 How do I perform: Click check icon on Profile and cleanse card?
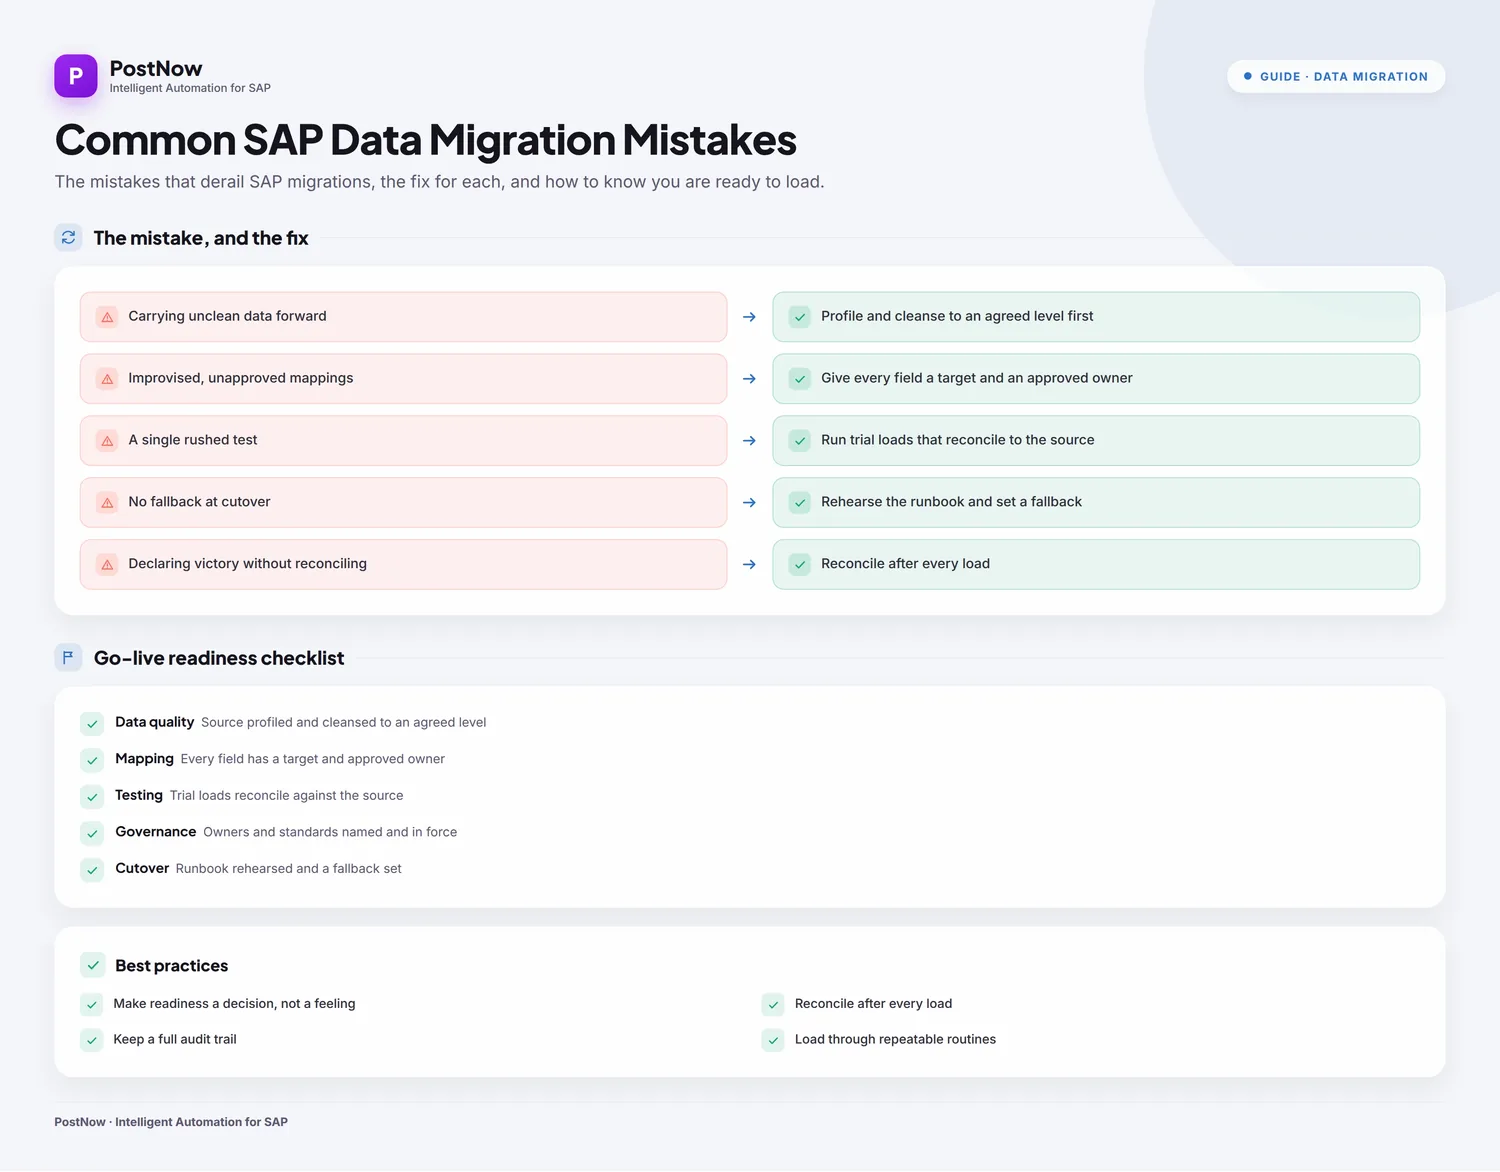click(800, 317)
